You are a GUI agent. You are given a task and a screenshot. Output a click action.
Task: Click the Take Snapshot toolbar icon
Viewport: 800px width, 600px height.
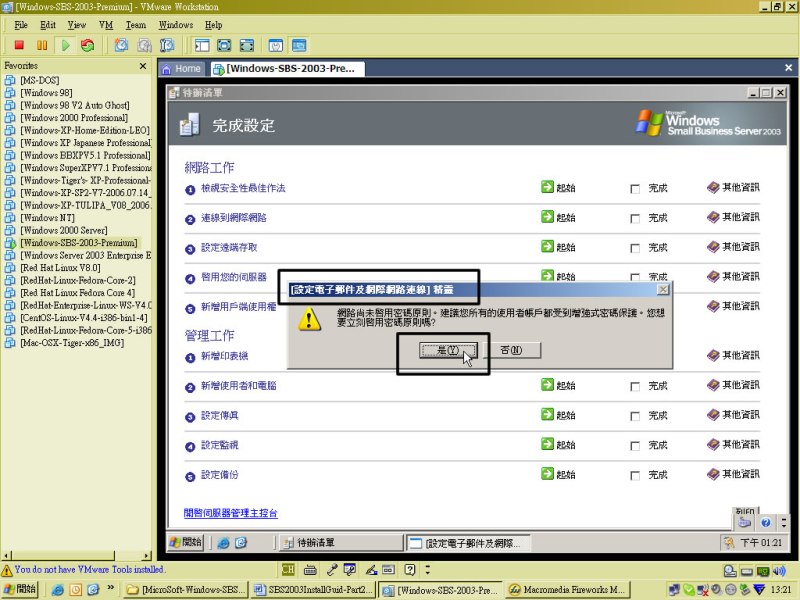coord(121,45)
